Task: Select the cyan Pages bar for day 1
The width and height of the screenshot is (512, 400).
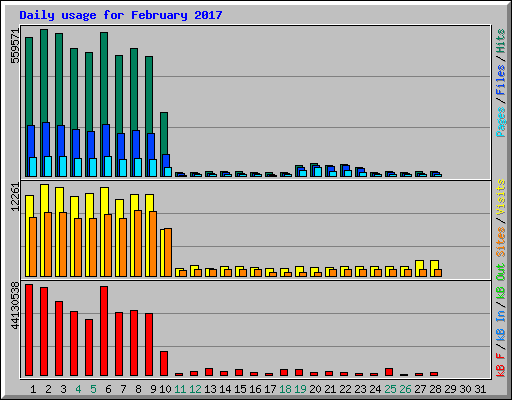Action: (x=33, y=167)
